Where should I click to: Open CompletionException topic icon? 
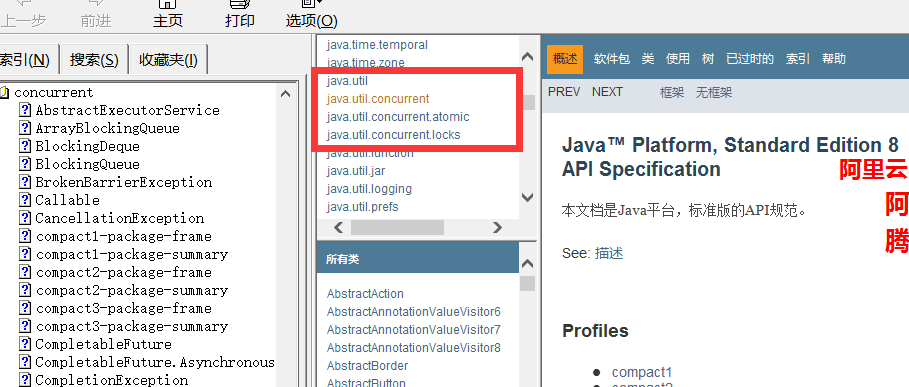pos(24,380)
